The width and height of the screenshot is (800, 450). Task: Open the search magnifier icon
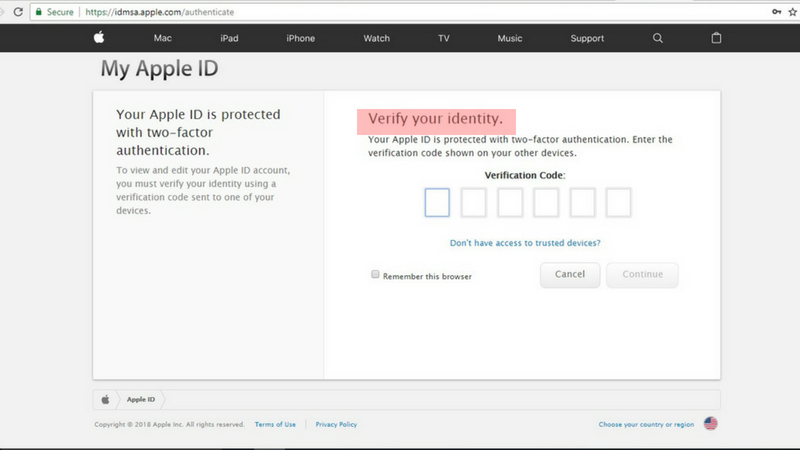[x=658, y=38]
